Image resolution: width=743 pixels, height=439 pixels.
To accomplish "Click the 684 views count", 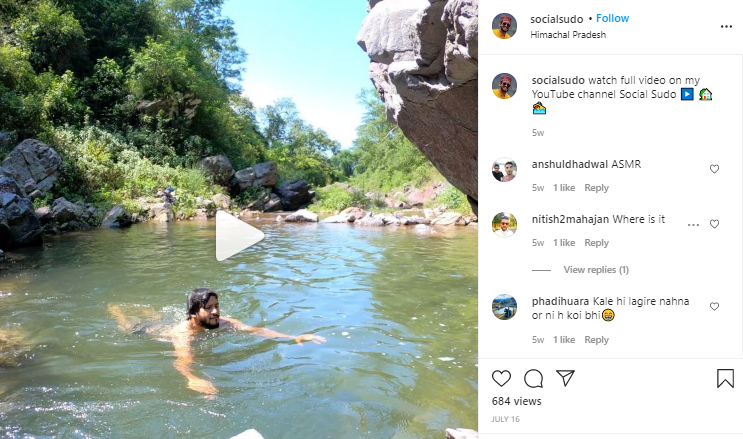I will (516, 402).
